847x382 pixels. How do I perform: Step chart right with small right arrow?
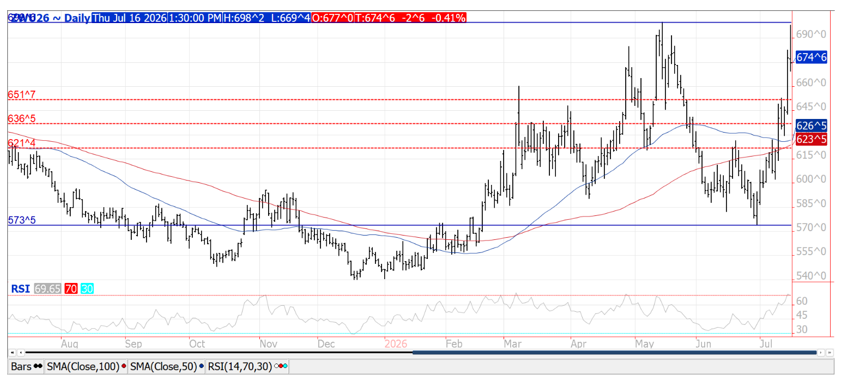coord(821,353)
